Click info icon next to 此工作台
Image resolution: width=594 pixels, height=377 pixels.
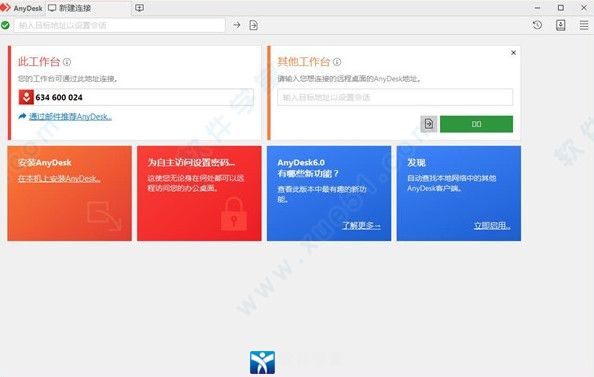[67, 62]
